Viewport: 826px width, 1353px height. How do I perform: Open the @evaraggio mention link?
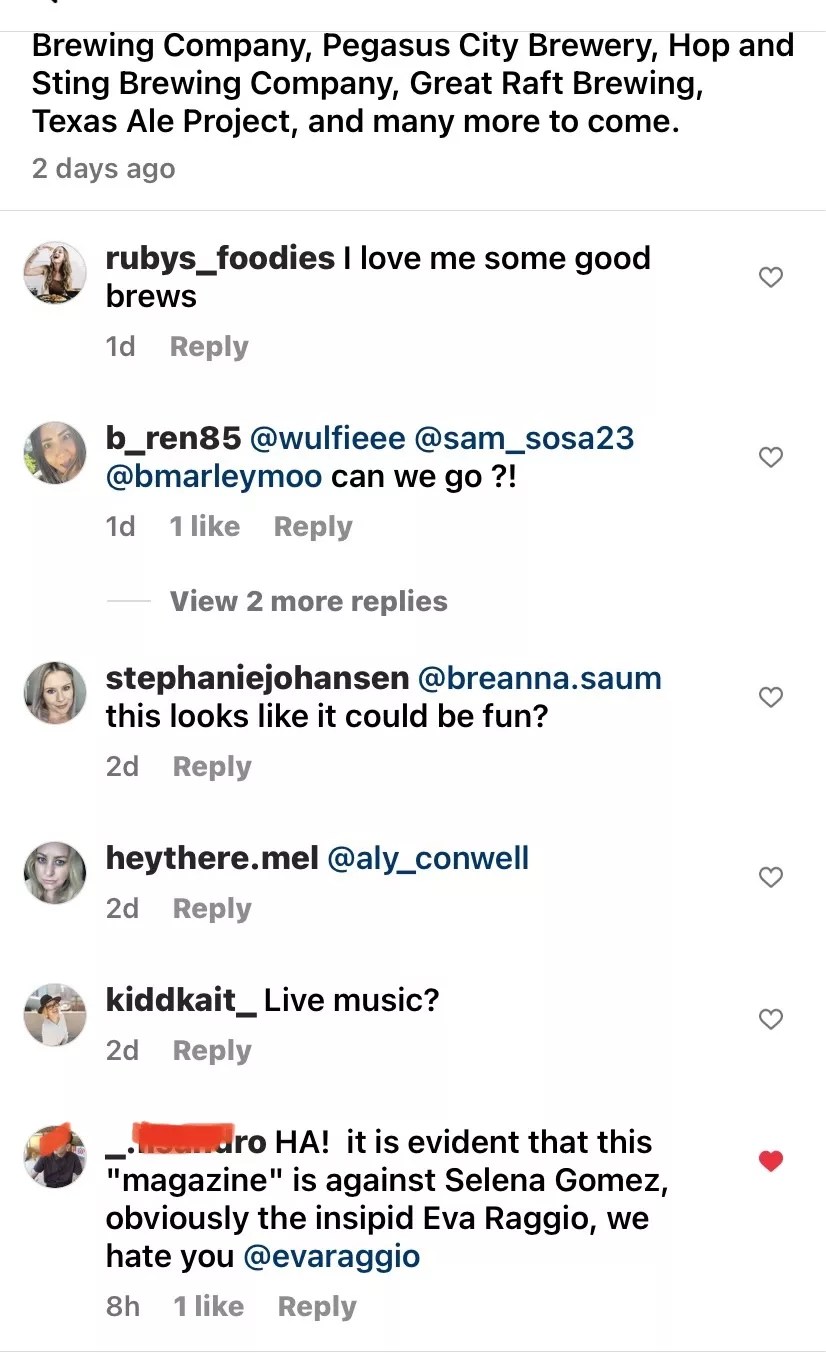(332, 1256)
